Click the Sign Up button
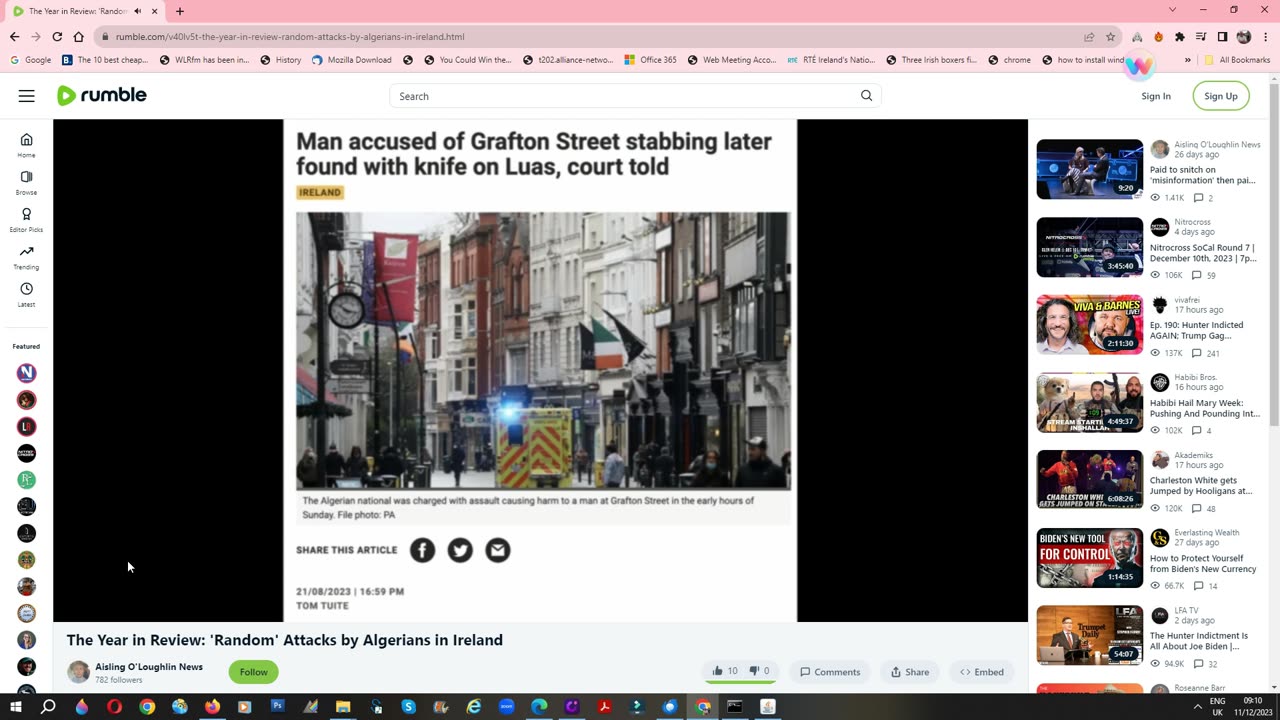The image size is (1280, 720). tap(1220, 96)
